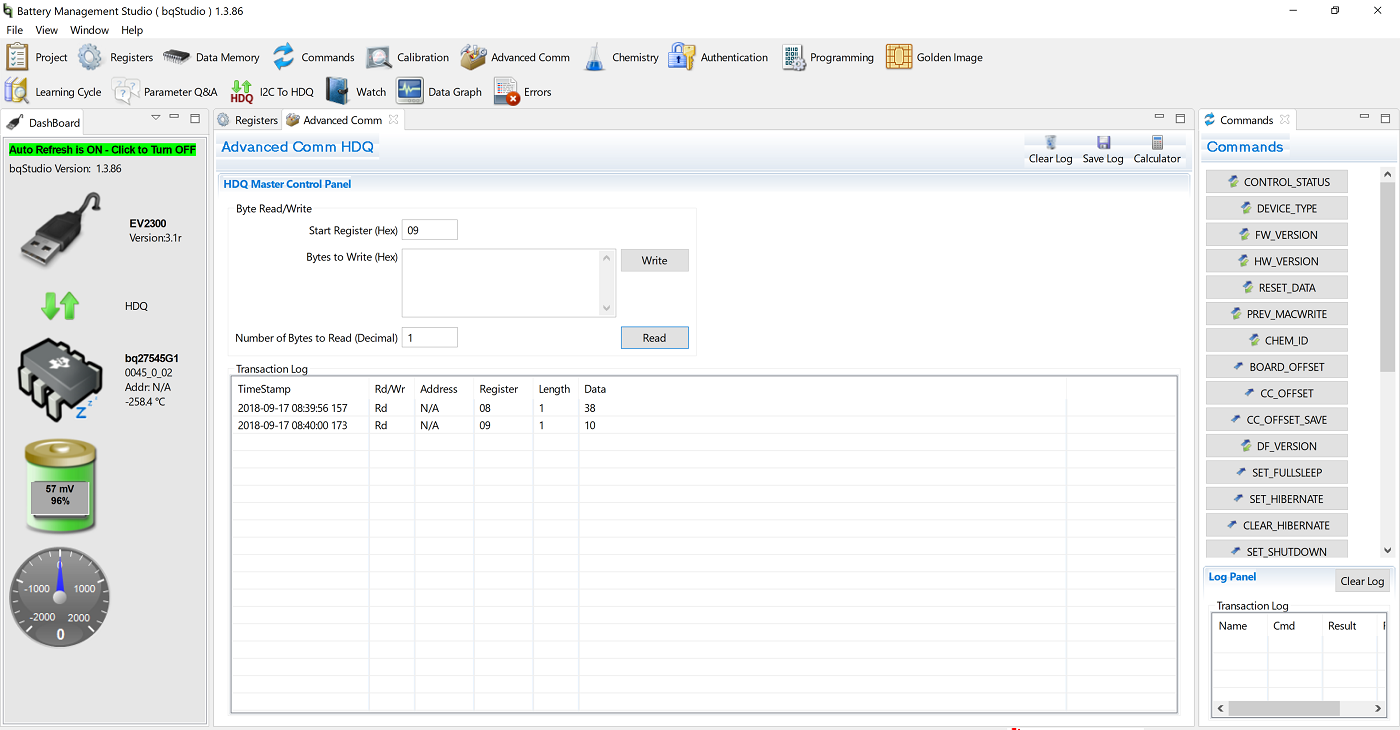Click the current gauge dial
1400x730 pixels.
coord(60,597)
